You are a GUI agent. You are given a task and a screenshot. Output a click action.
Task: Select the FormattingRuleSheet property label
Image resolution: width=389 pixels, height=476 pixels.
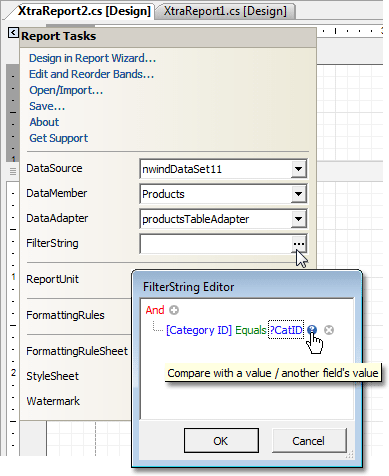tap(77, 351)
